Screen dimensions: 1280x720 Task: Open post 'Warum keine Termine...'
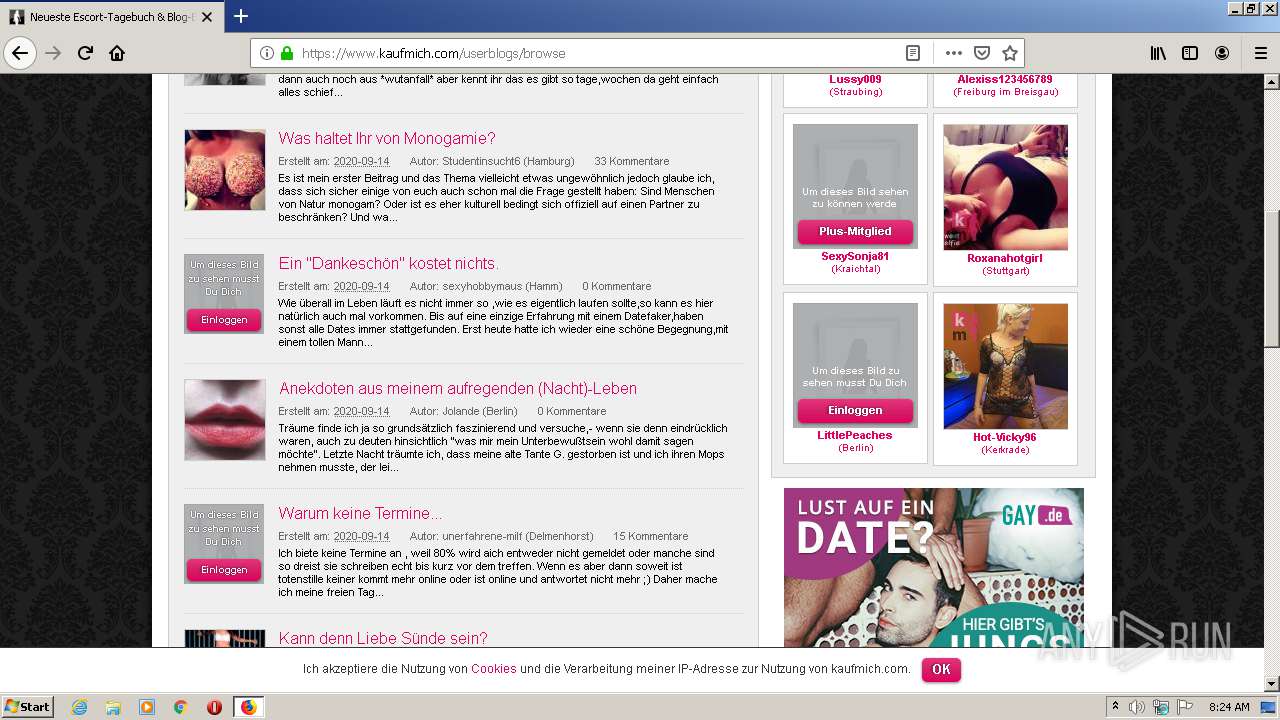pyautogui.click(x=360, y=514)
